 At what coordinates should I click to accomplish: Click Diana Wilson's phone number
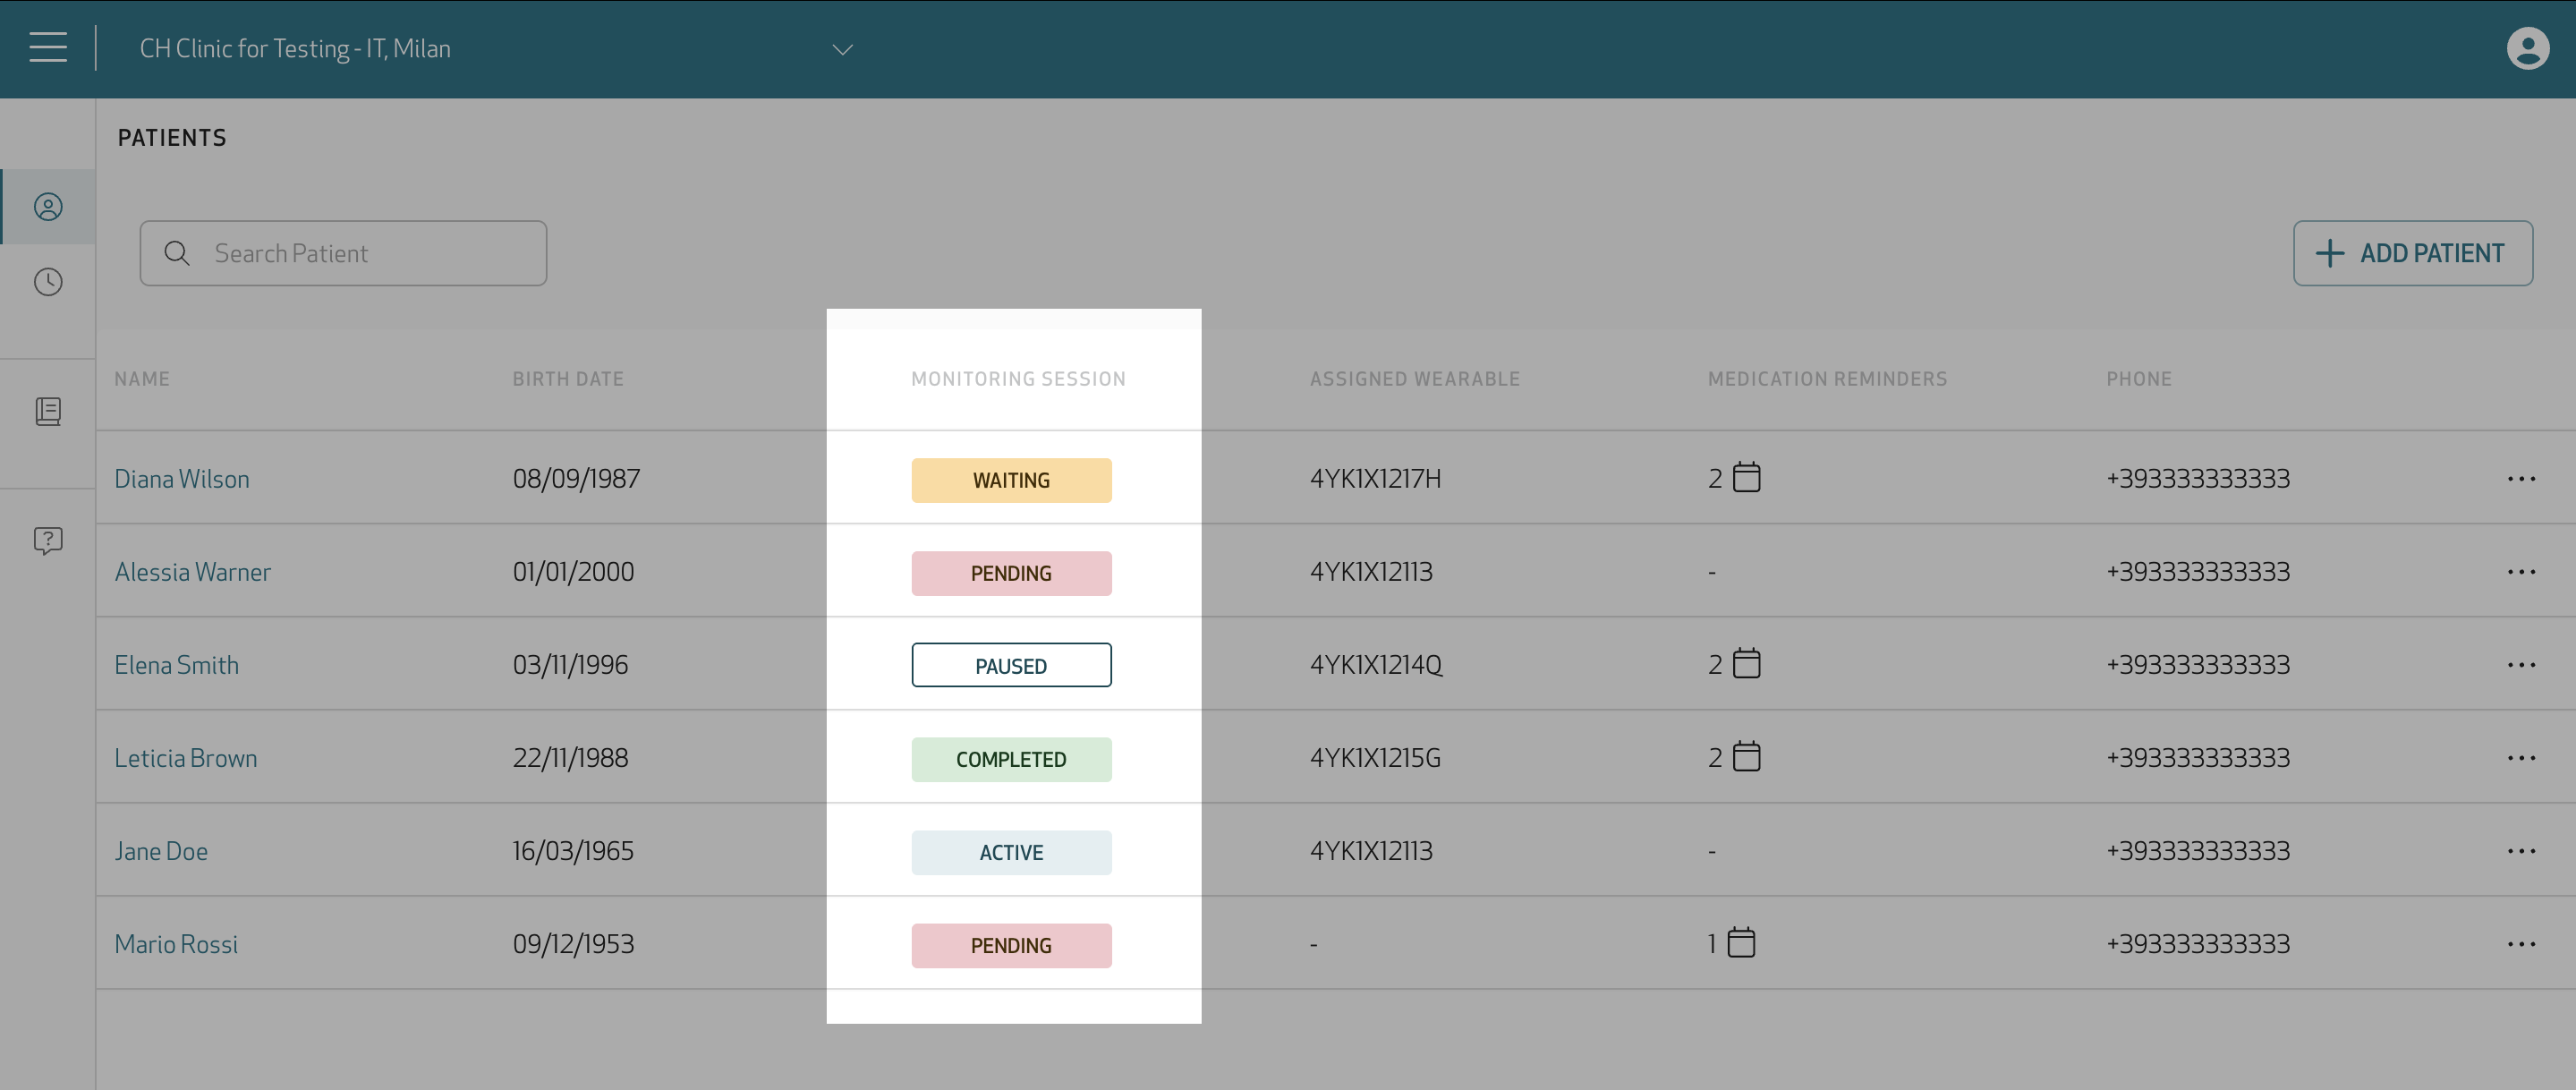(2198, 478)
